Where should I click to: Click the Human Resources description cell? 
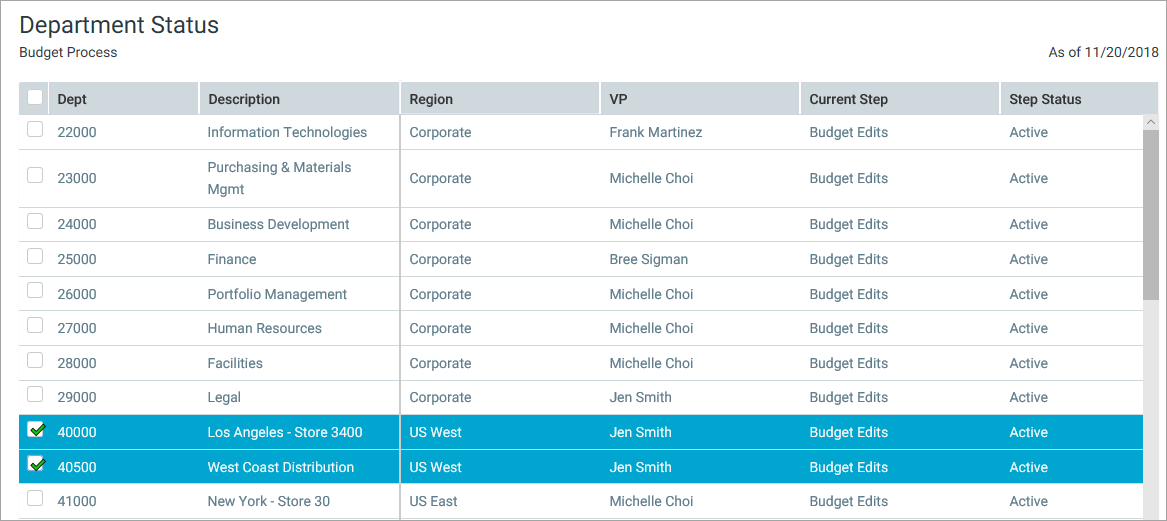(264, 328)
